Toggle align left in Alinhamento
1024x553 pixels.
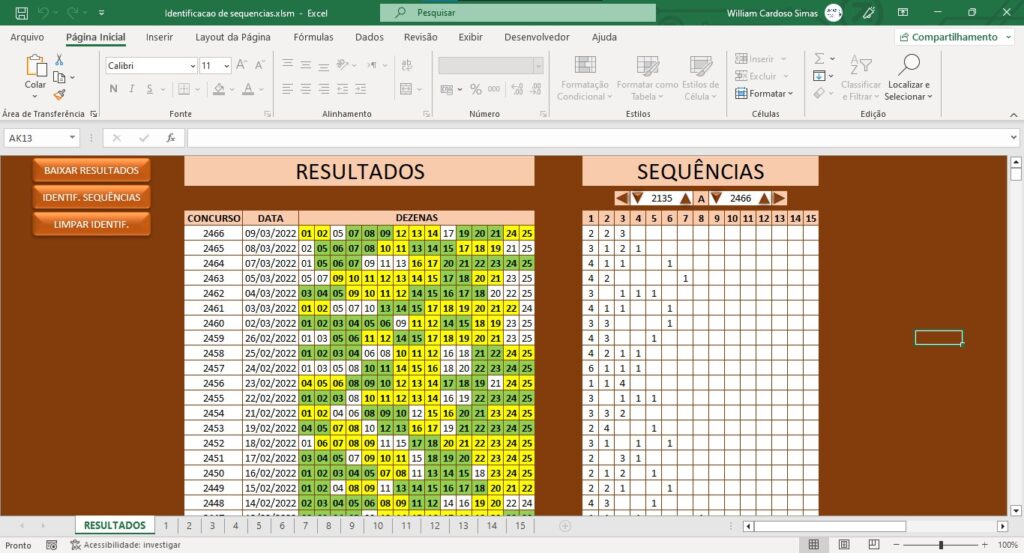pos(287,89)
